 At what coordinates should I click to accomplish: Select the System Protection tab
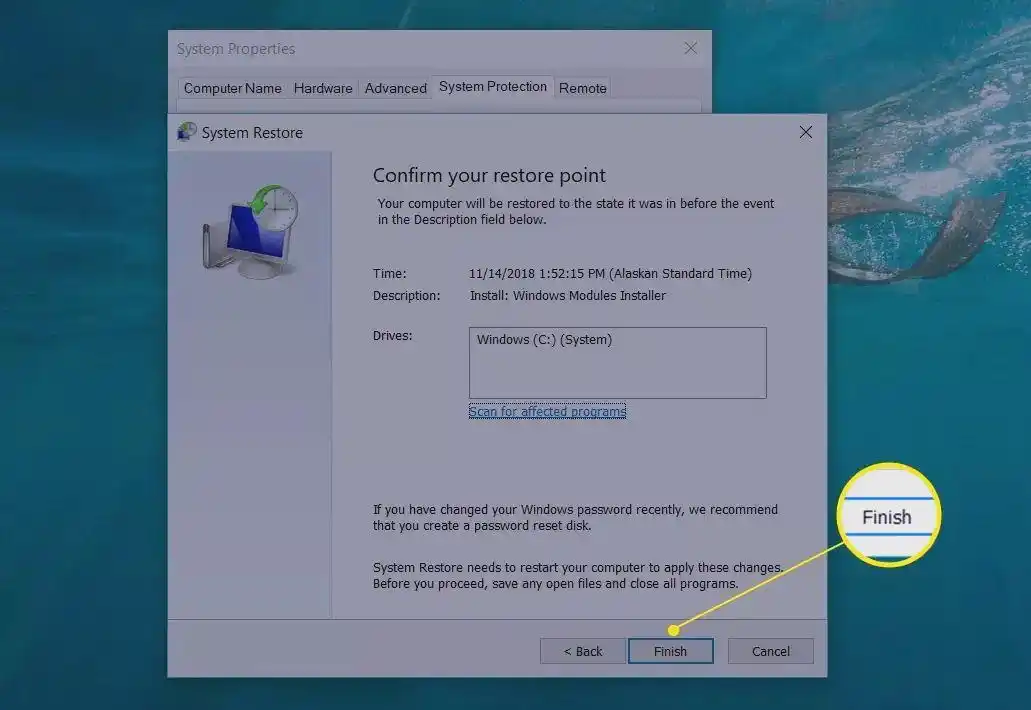click(x=493, y=87)
